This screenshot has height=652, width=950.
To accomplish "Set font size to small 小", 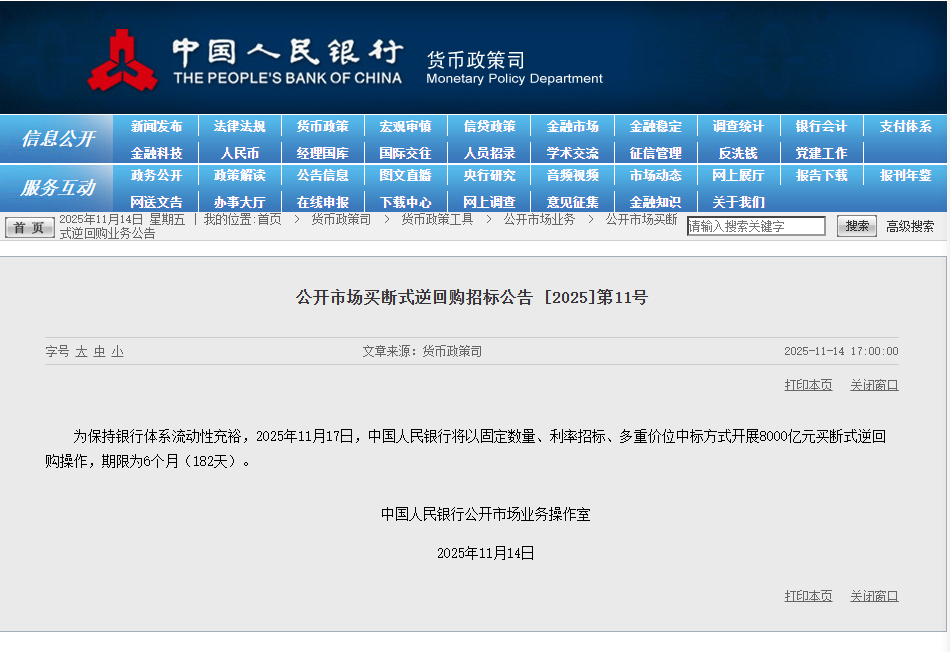I will (117, 352).
